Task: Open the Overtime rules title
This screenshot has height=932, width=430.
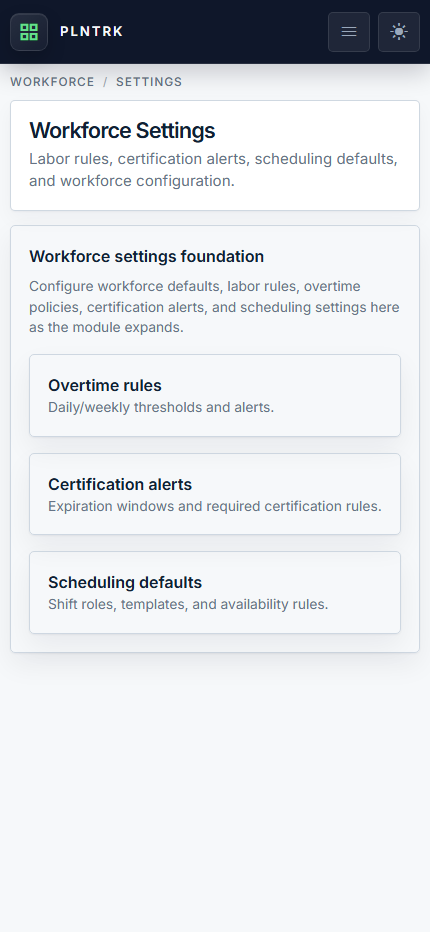Action: (105, 386)
